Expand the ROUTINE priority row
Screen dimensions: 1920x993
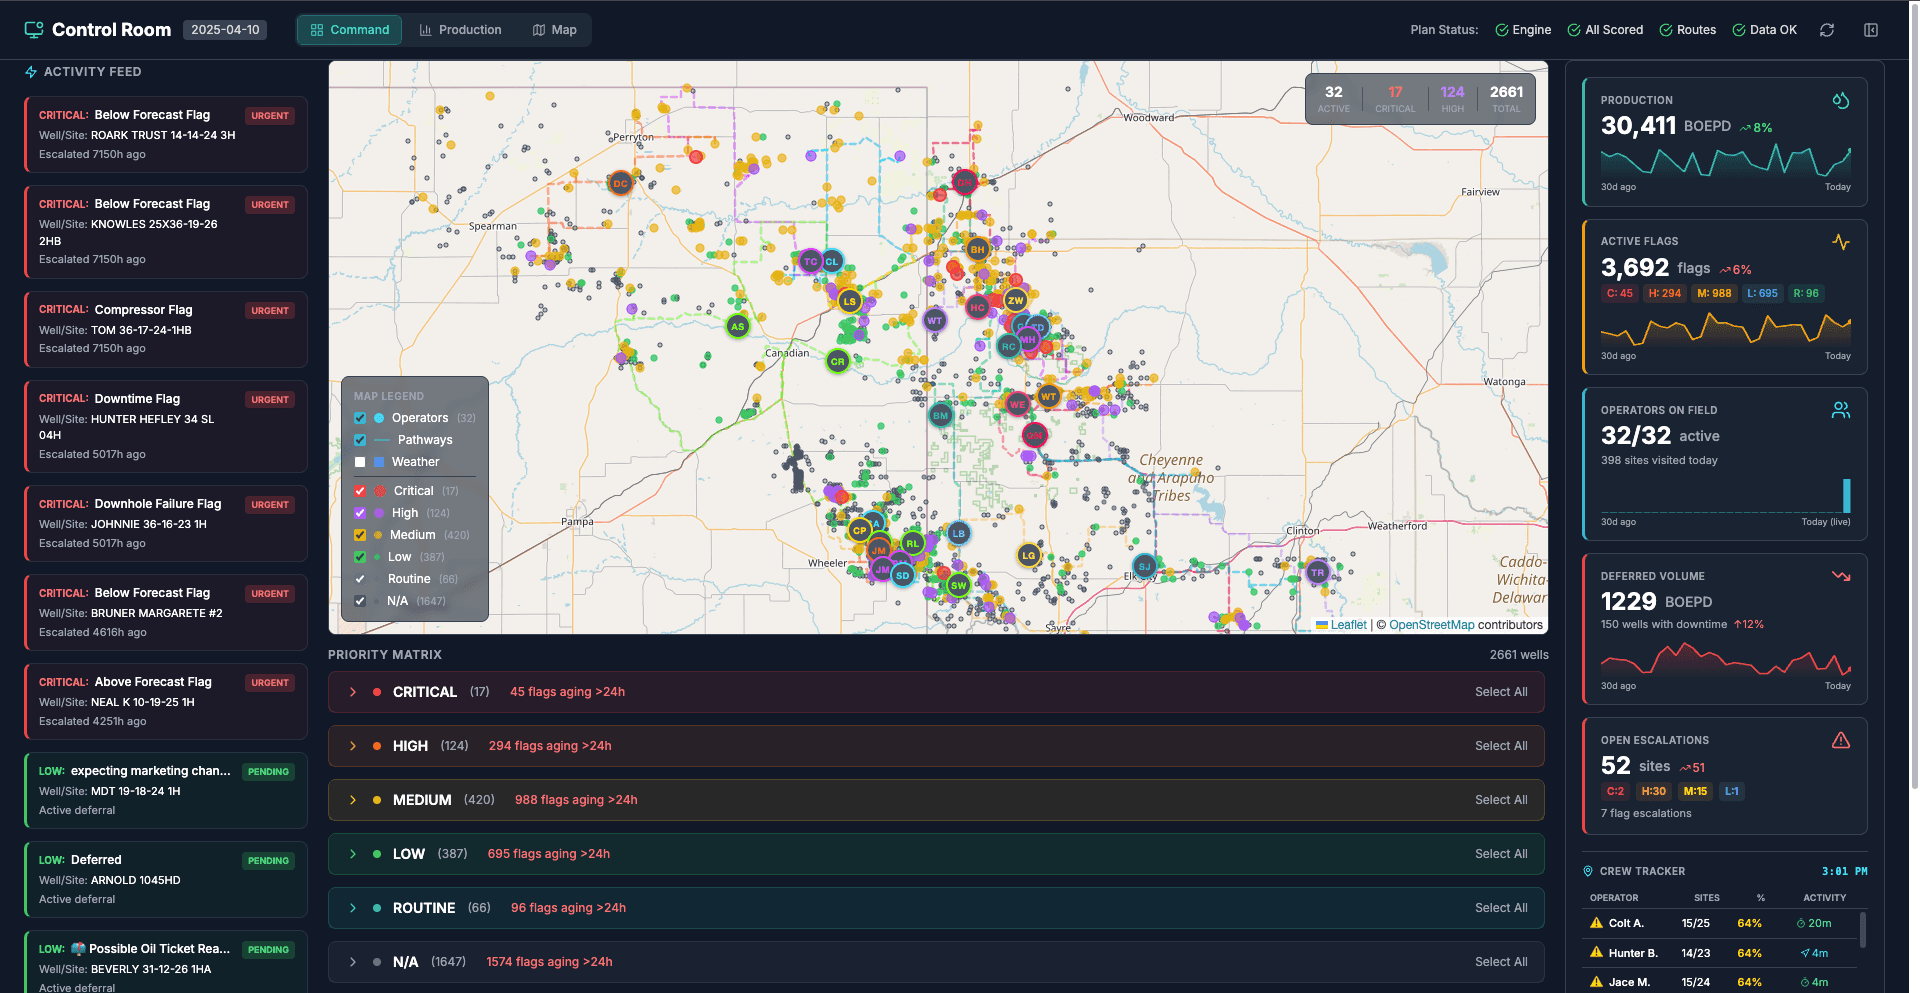click(353, 908)
